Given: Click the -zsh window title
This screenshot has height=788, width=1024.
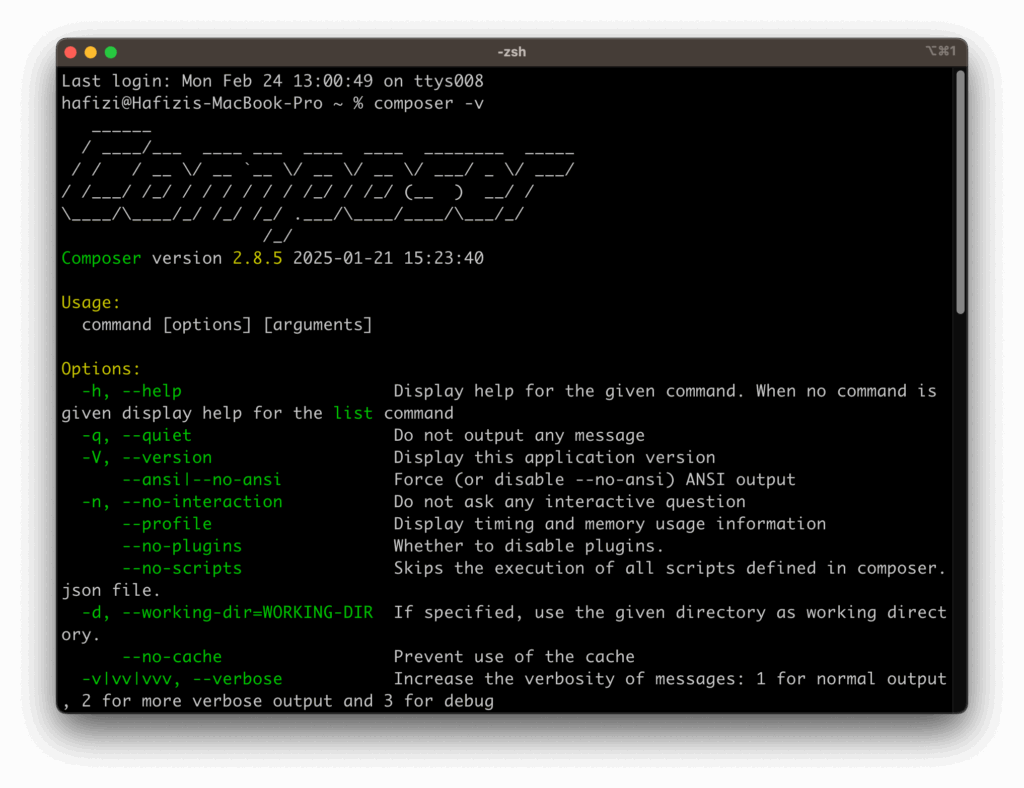Looking at the screenshot, I should click(511, 52).
